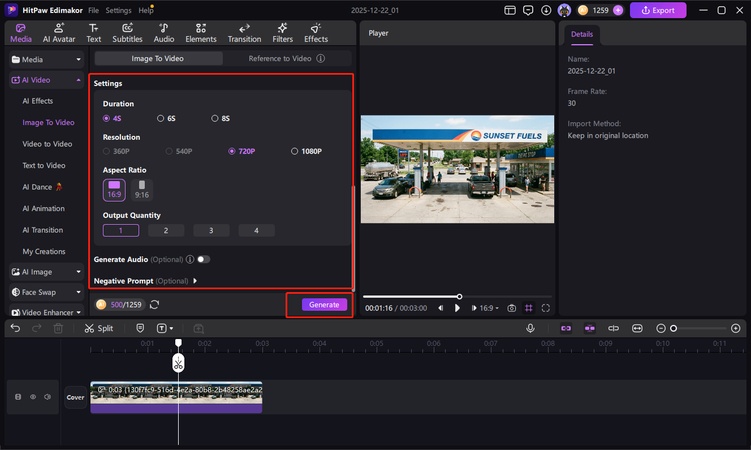Select output quantity 3
Image resolution: width=751 pixels, height=450 pixels.
click(x=211, y=231)
